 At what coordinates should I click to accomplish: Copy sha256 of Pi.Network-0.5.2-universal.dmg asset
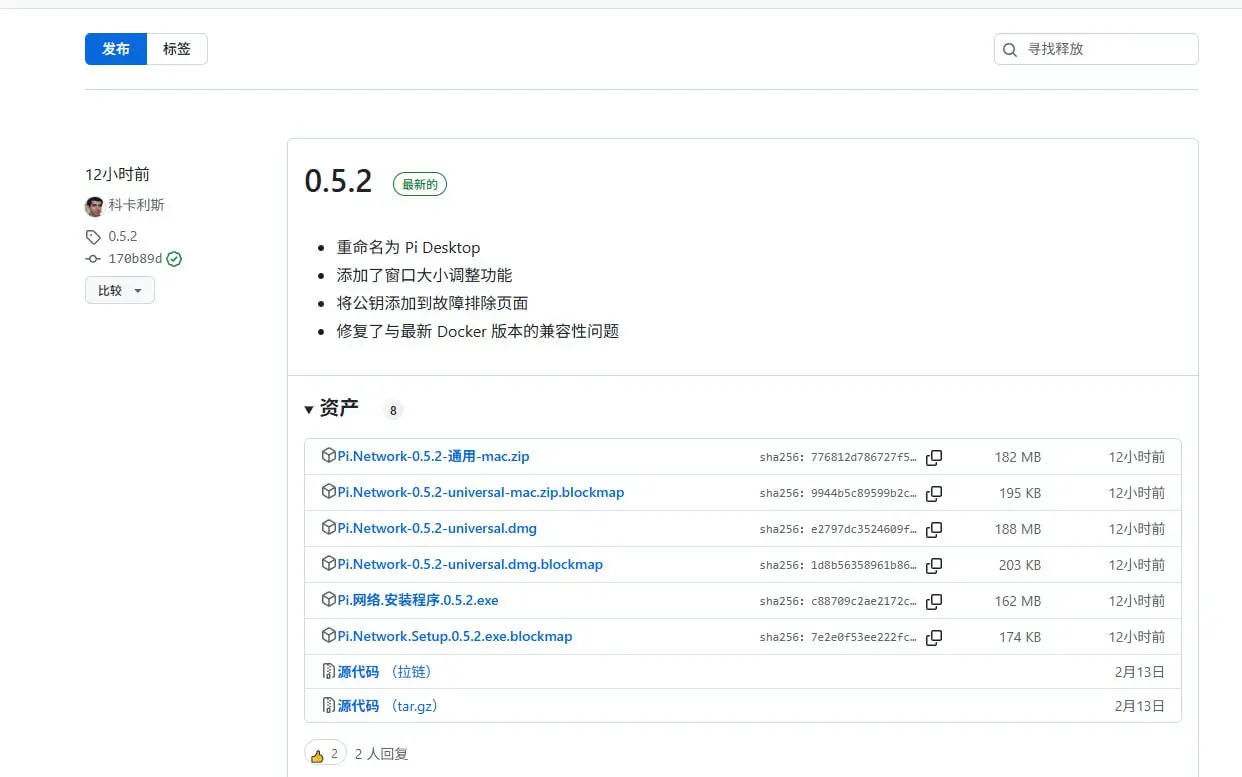pyautogui.click(x=934, y=530)
